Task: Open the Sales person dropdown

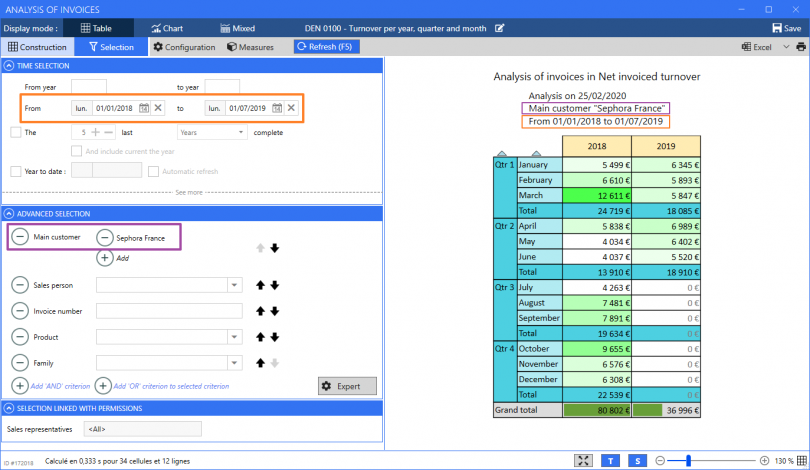Action: pos(235,285)
